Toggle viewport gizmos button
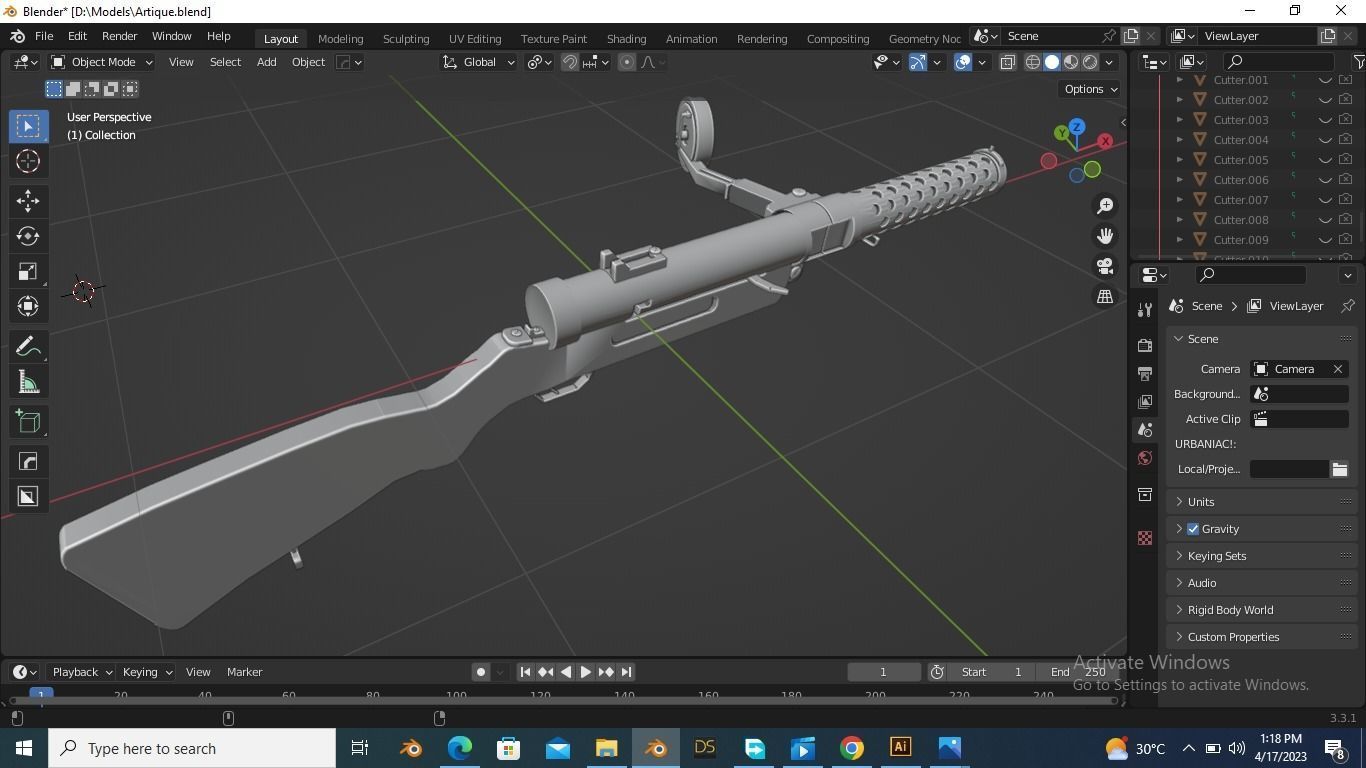 pos(918,62)
